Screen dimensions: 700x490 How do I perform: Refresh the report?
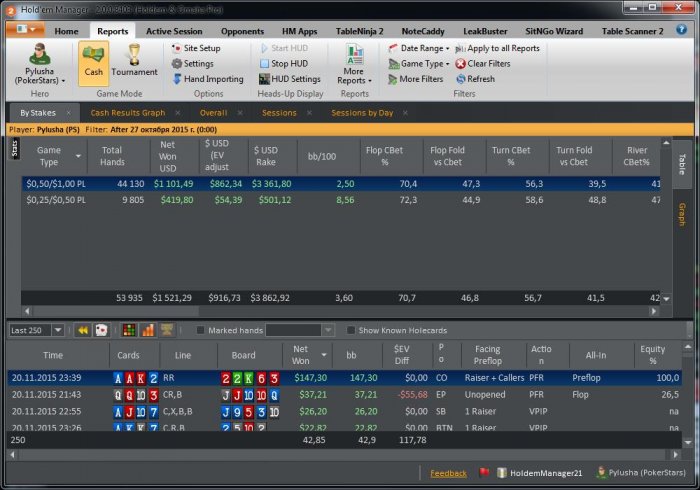(475, 79)
